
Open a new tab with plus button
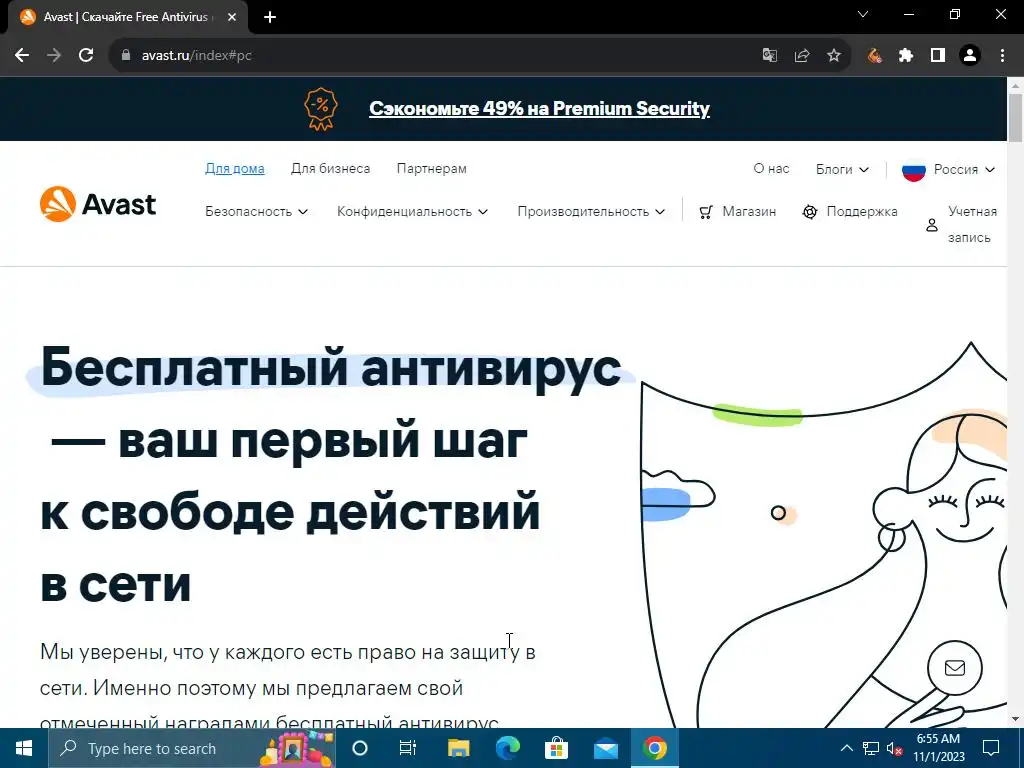pyautogui.click(x=270, y=18)
